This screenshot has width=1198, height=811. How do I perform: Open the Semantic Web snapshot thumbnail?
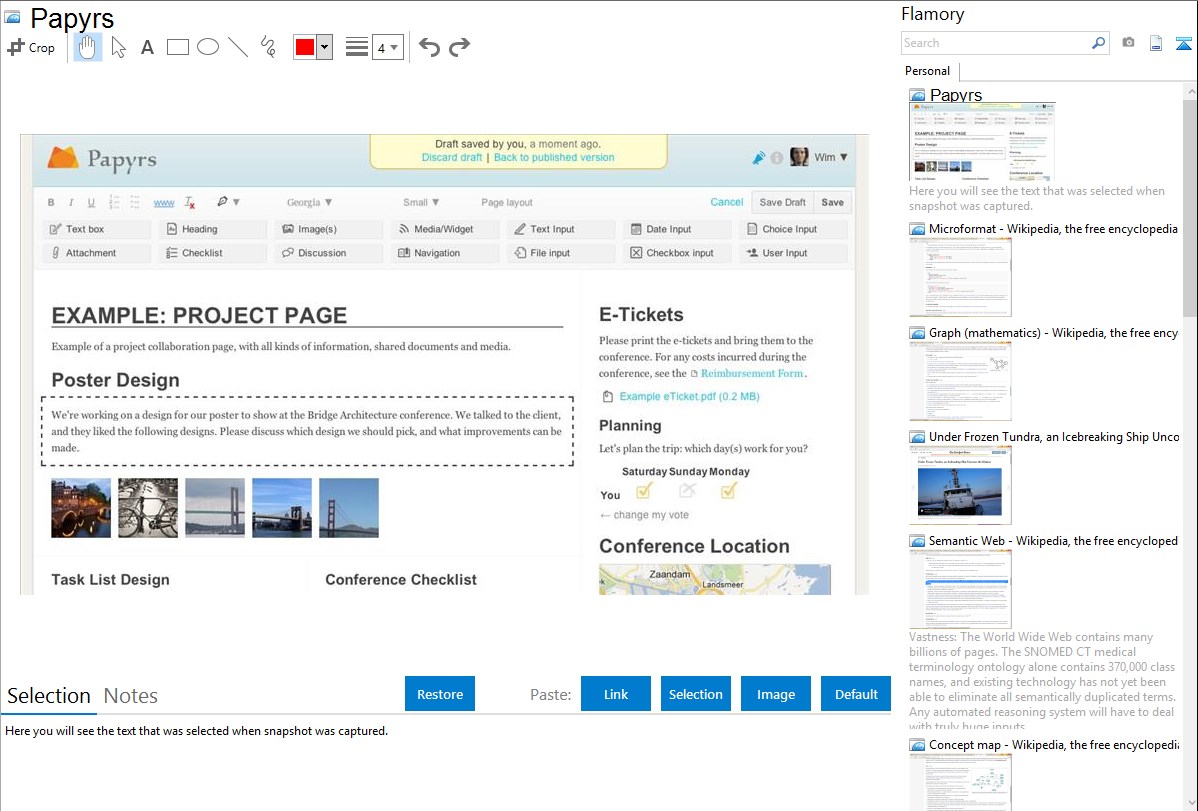point(960,589)
